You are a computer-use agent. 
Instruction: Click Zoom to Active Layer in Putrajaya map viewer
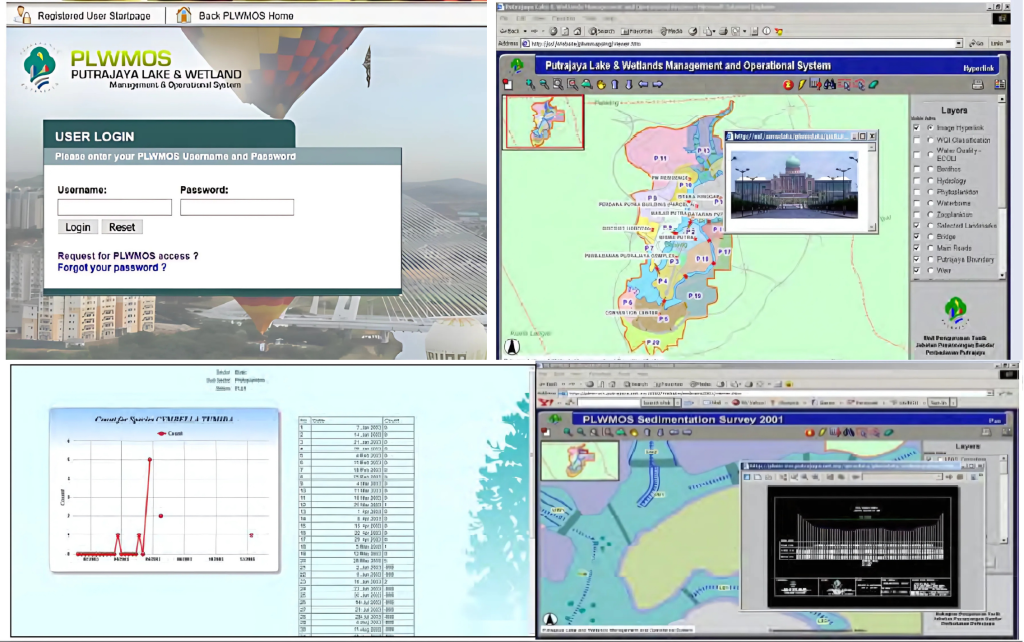pos(573,84)
